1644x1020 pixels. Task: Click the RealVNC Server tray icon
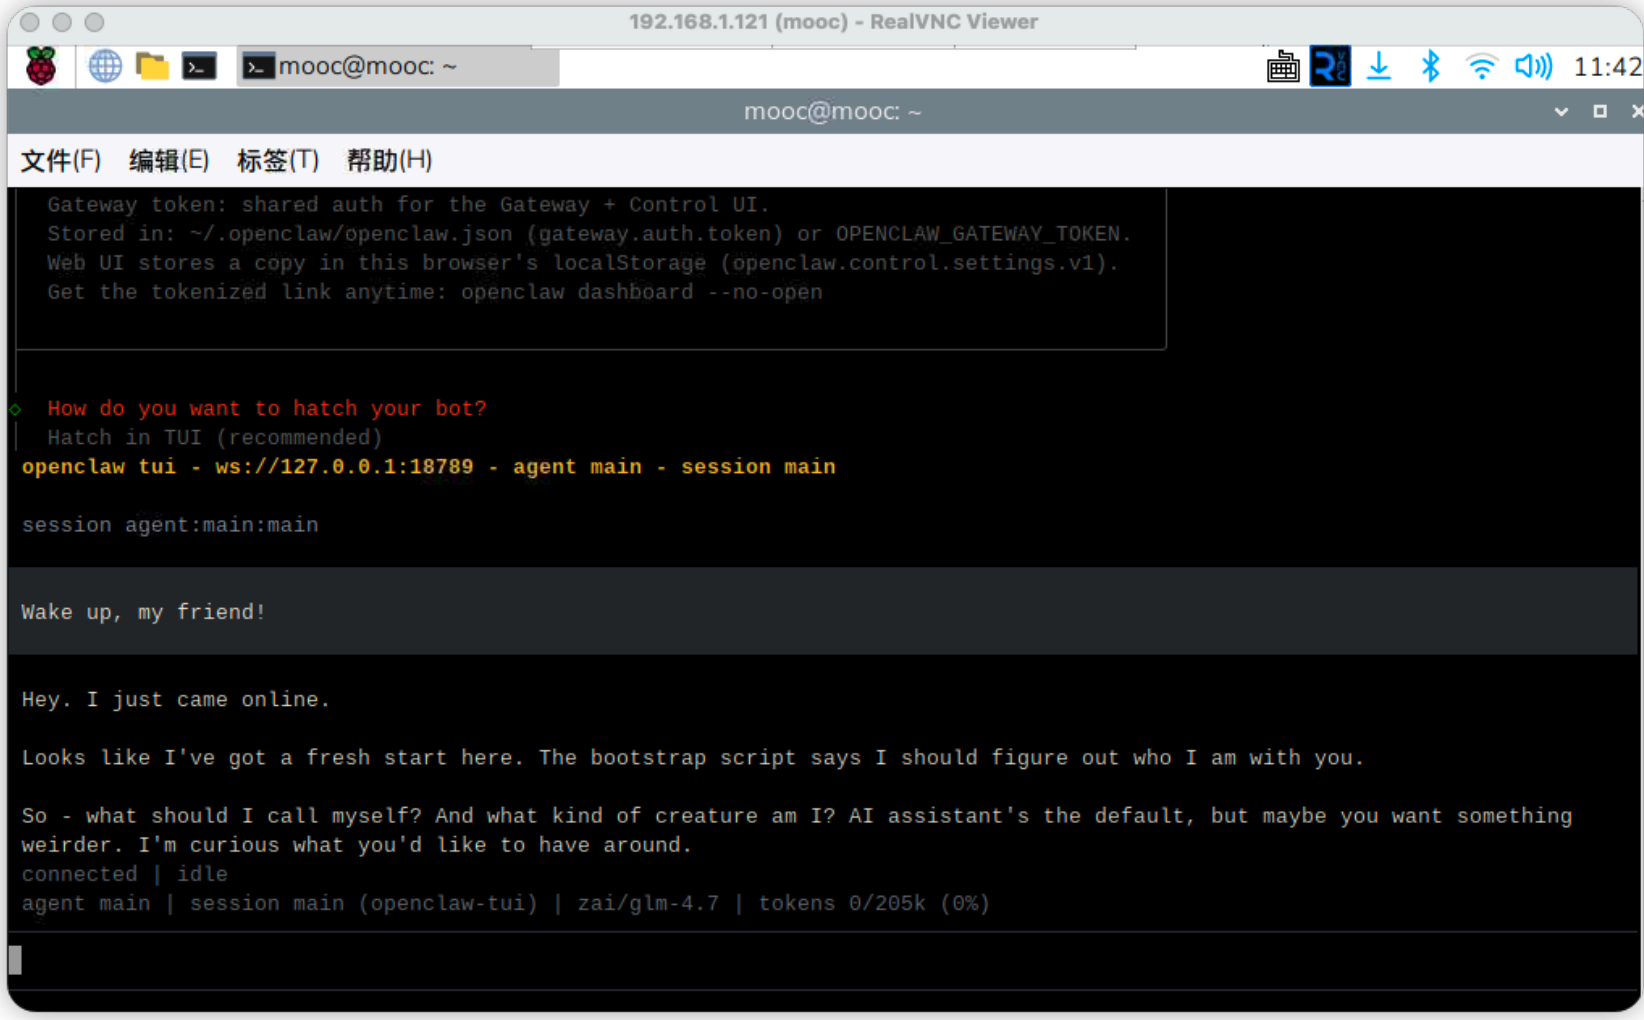1330,67
